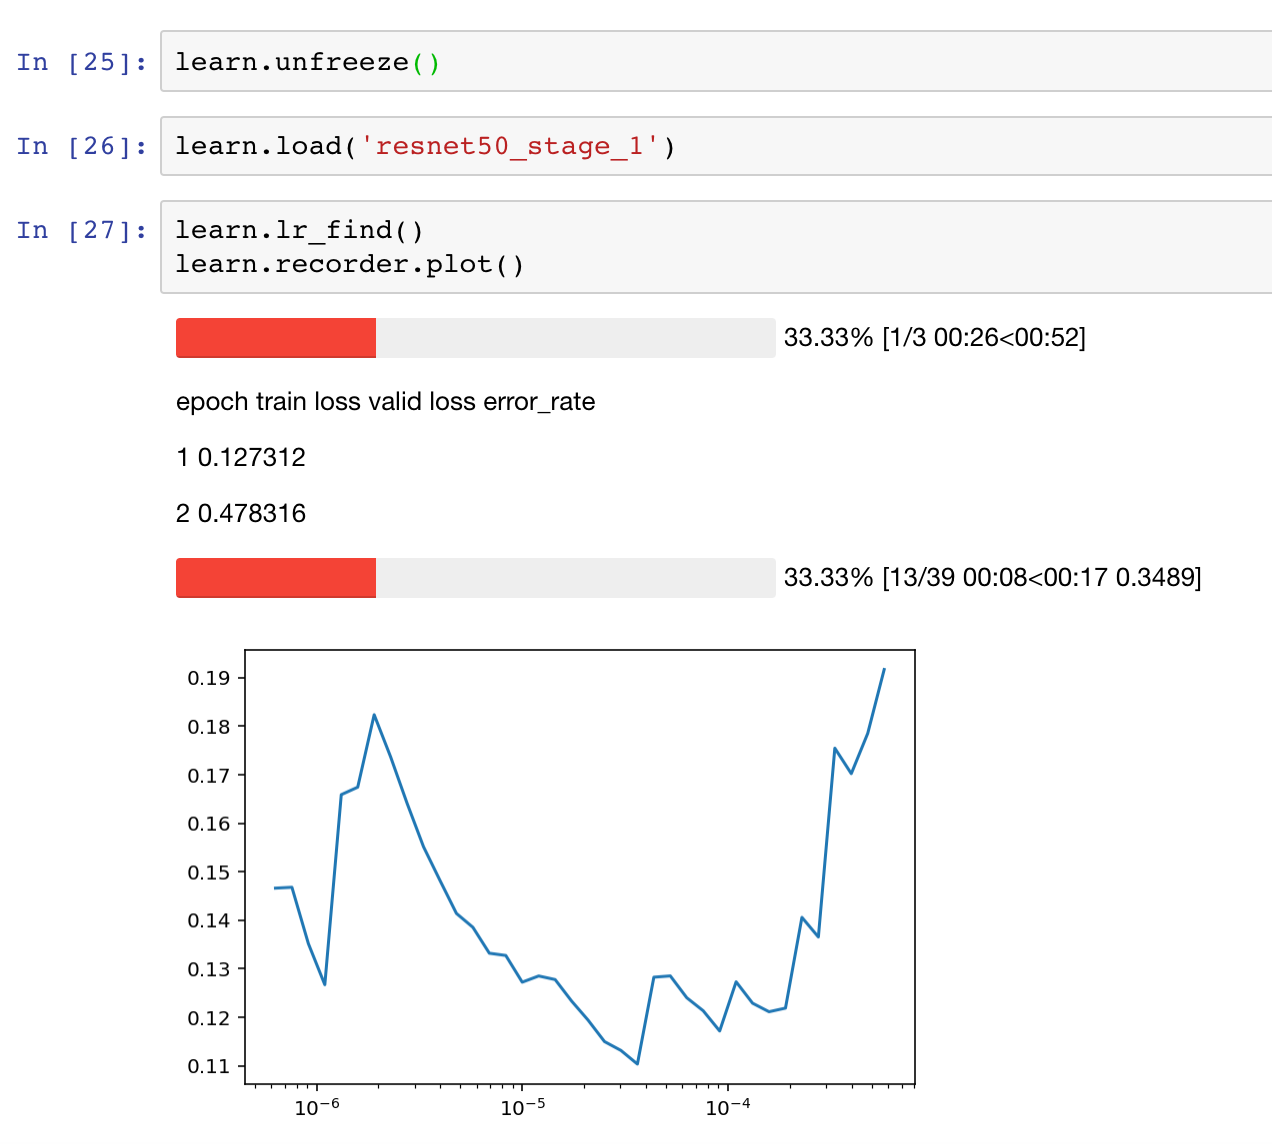This screenshot has width=1272, height=1144.
Task: Click the 'epoch train loss valid loss error_rate' header
Action: pos(386,402)
